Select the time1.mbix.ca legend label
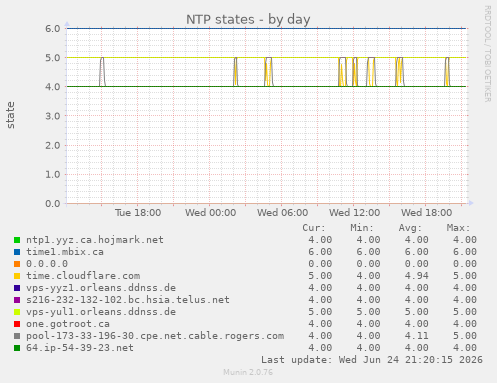497x383 pixels. point(65,252)
